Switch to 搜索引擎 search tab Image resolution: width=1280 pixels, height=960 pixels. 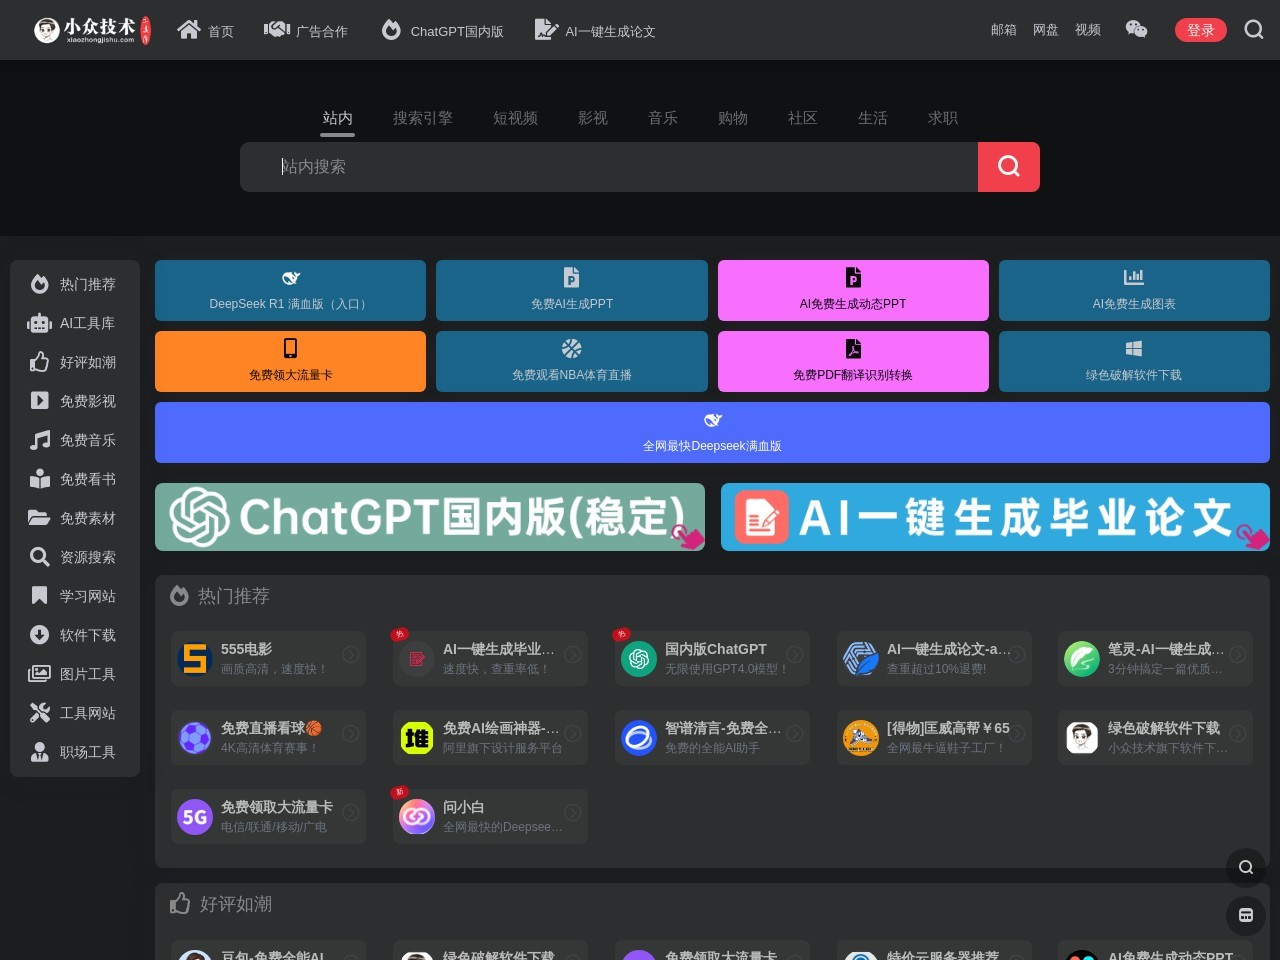click(423, 118)
